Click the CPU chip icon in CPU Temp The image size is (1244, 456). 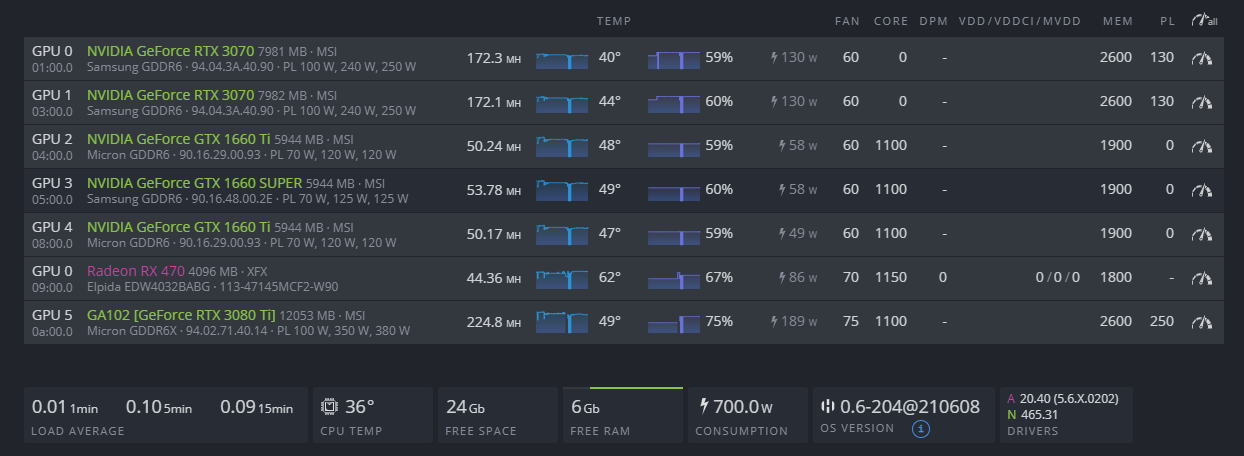pyautogui.click(x=329, y=407)
